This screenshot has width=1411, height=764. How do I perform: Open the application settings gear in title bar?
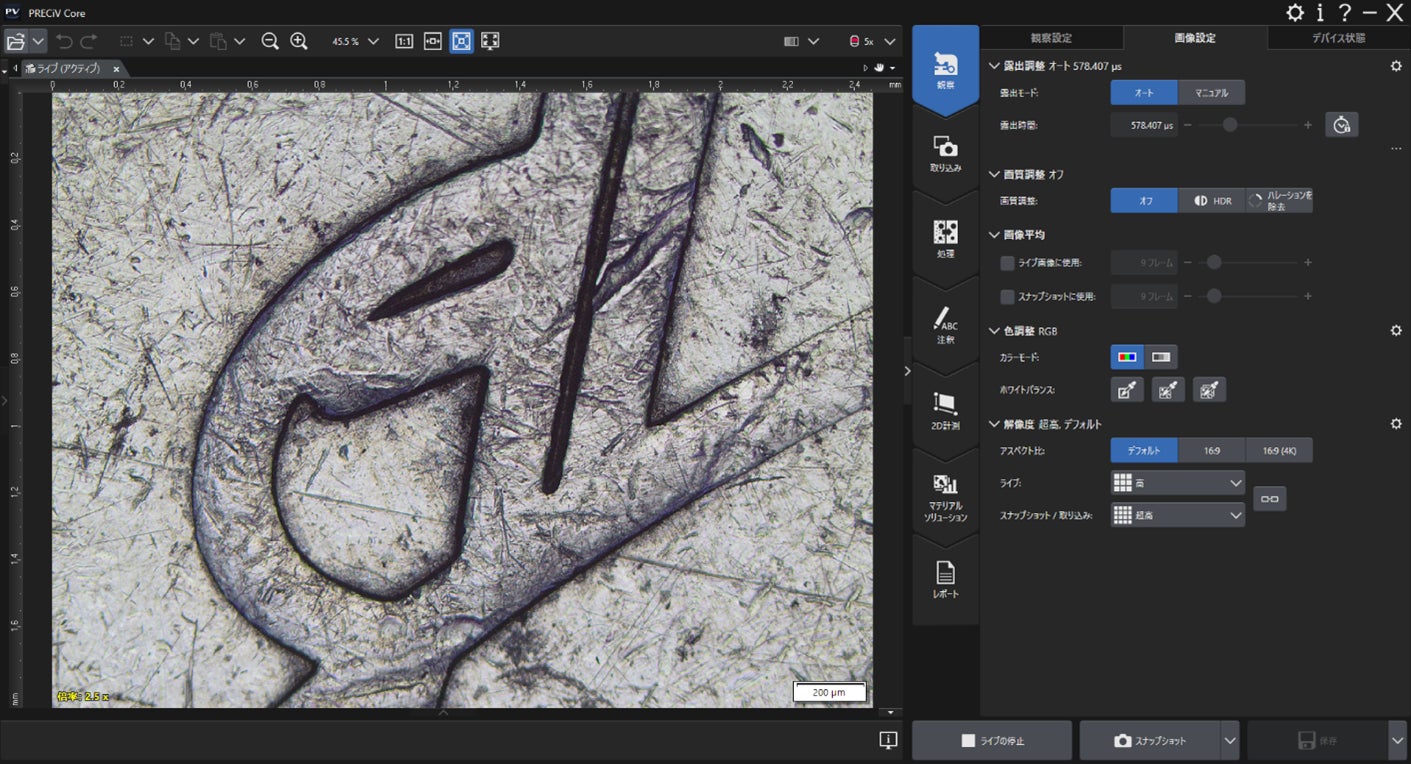(x=1294, y=12)
